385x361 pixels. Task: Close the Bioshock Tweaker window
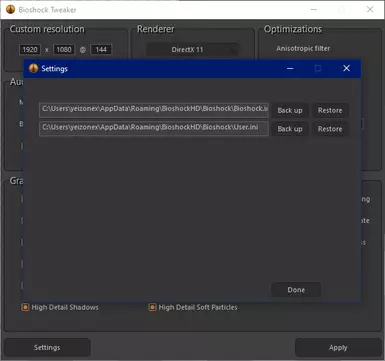370,9
